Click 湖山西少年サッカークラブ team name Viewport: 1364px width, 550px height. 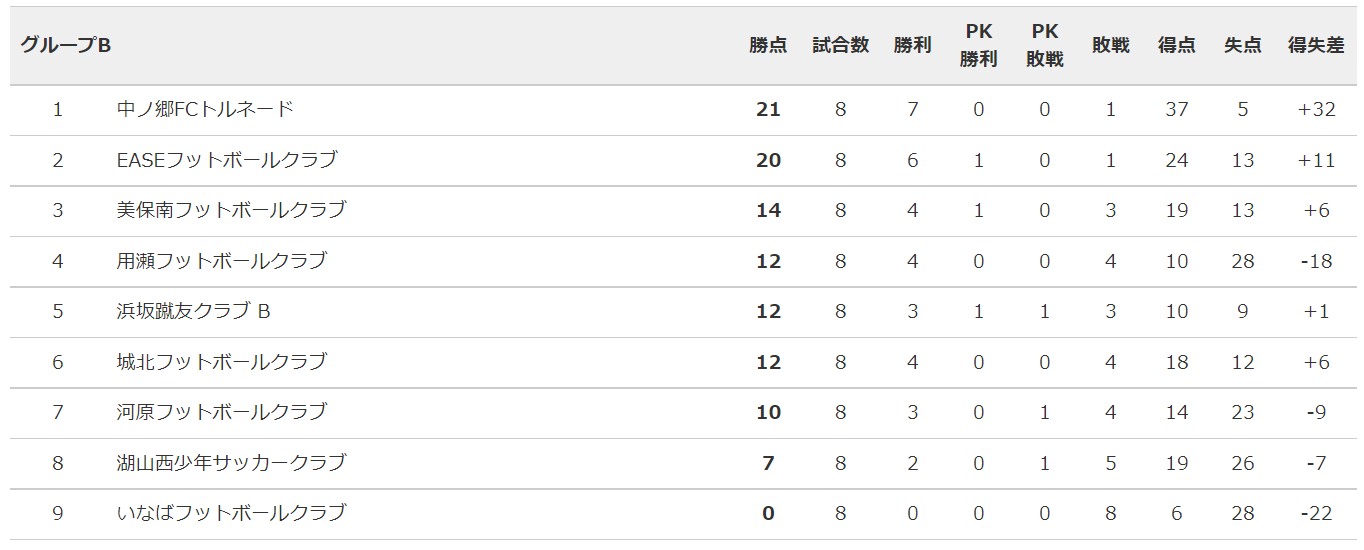coord(231,463)
